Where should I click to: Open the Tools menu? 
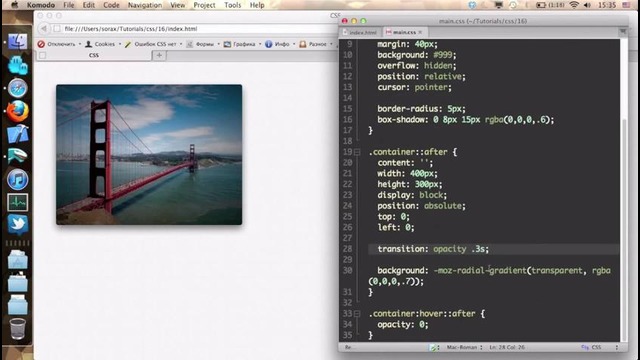pyautogui.click(x=233, y=5)
